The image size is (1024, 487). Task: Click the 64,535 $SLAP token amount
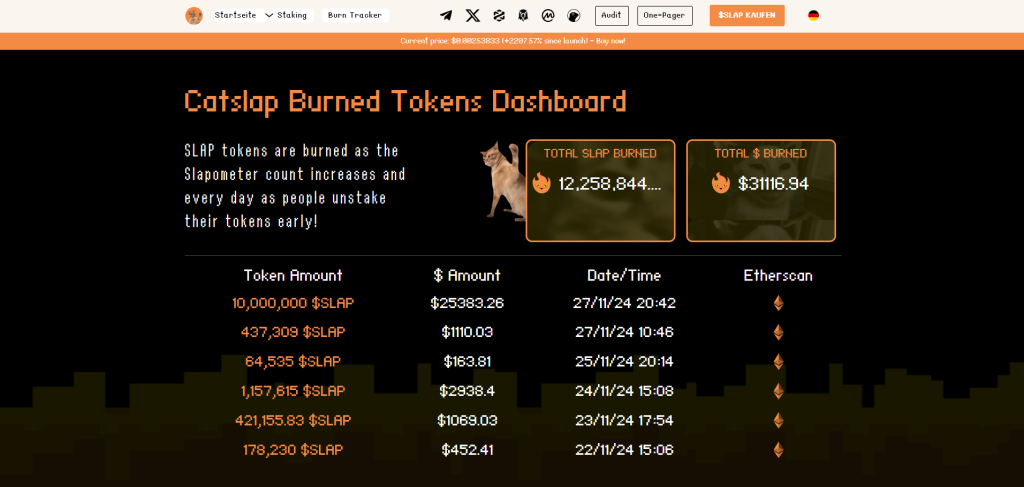point(293,362)
